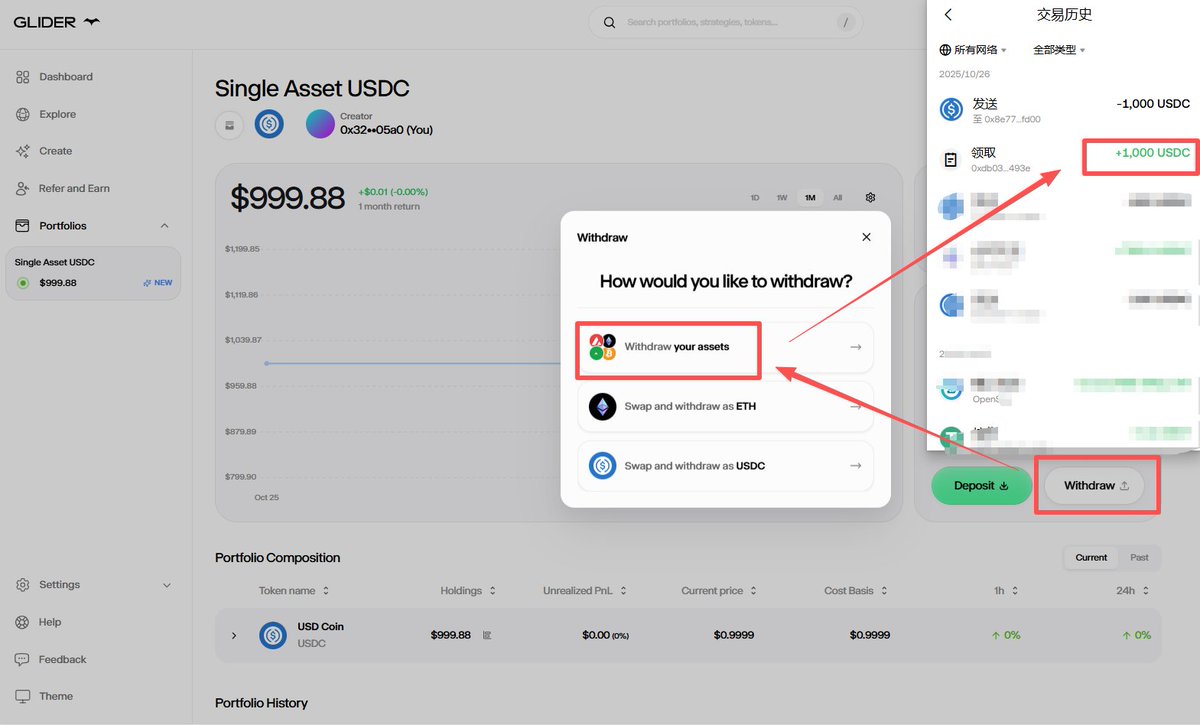
Task: Sort by Cost Basis column
Action: [x=856, y=591]
